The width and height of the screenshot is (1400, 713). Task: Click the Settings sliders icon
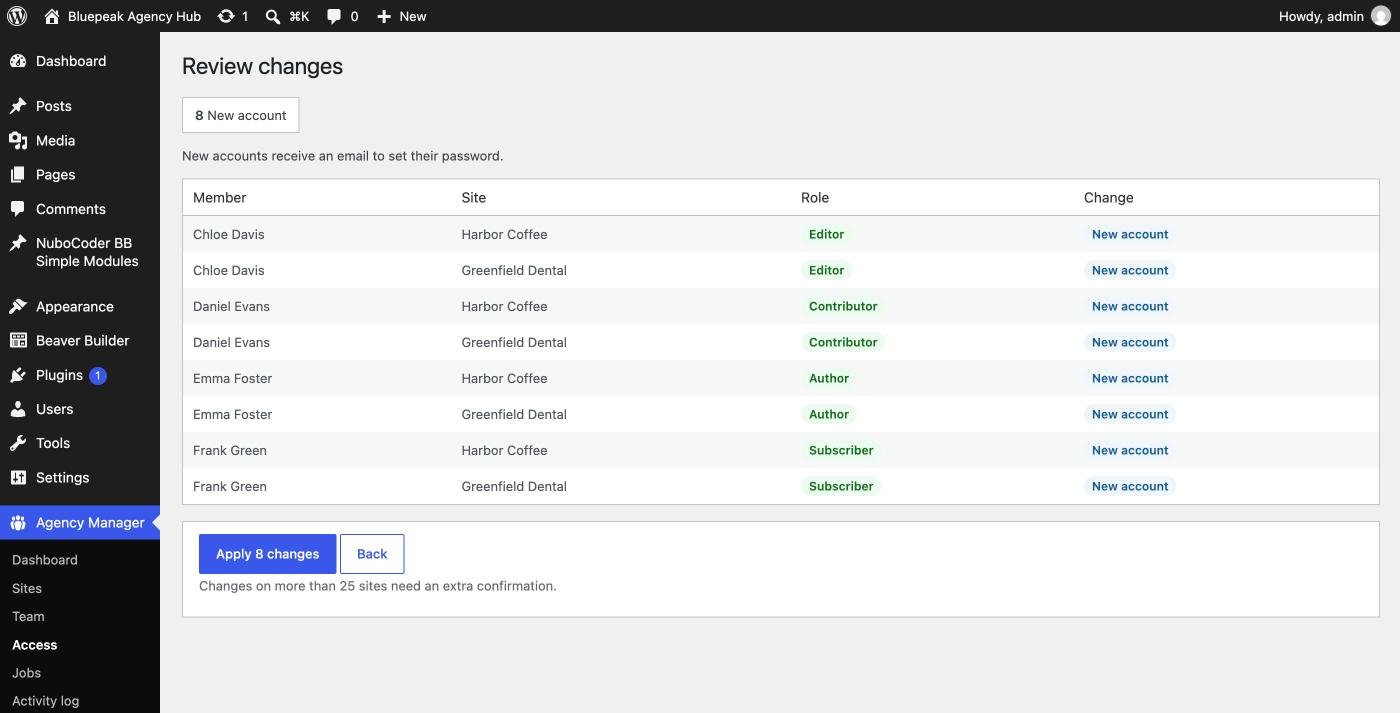(18, 478)
